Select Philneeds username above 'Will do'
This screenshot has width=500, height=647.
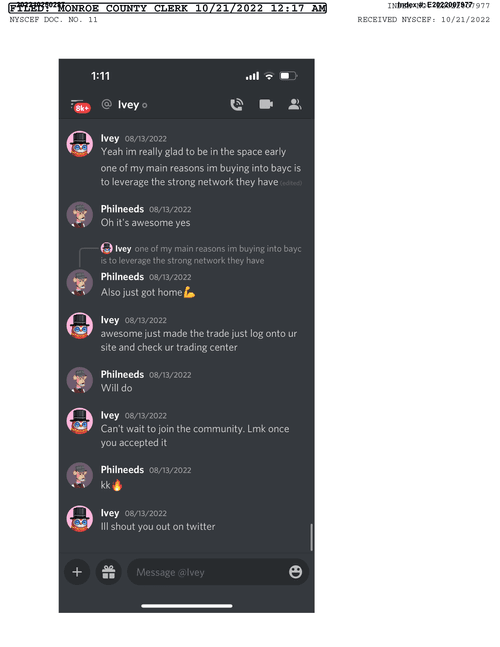point(122,374)
